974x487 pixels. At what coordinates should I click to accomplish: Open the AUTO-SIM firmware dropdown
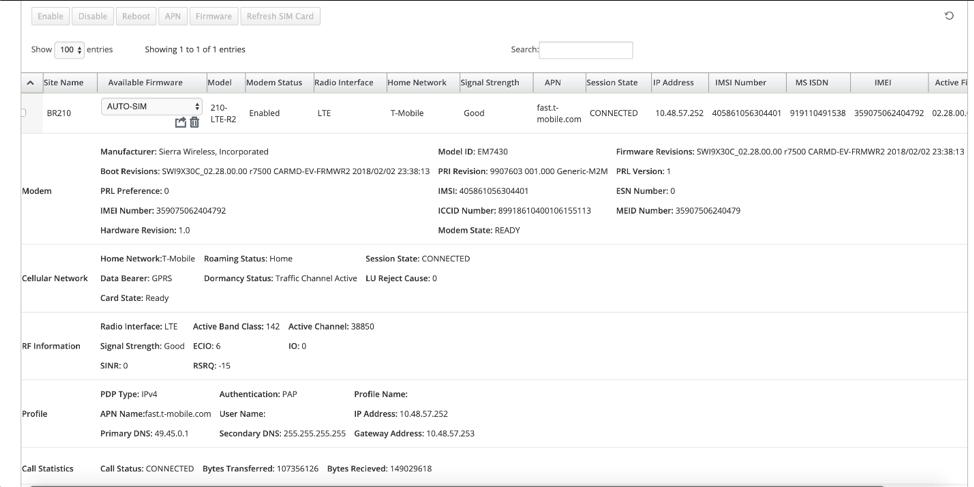[x=152, y=107]
